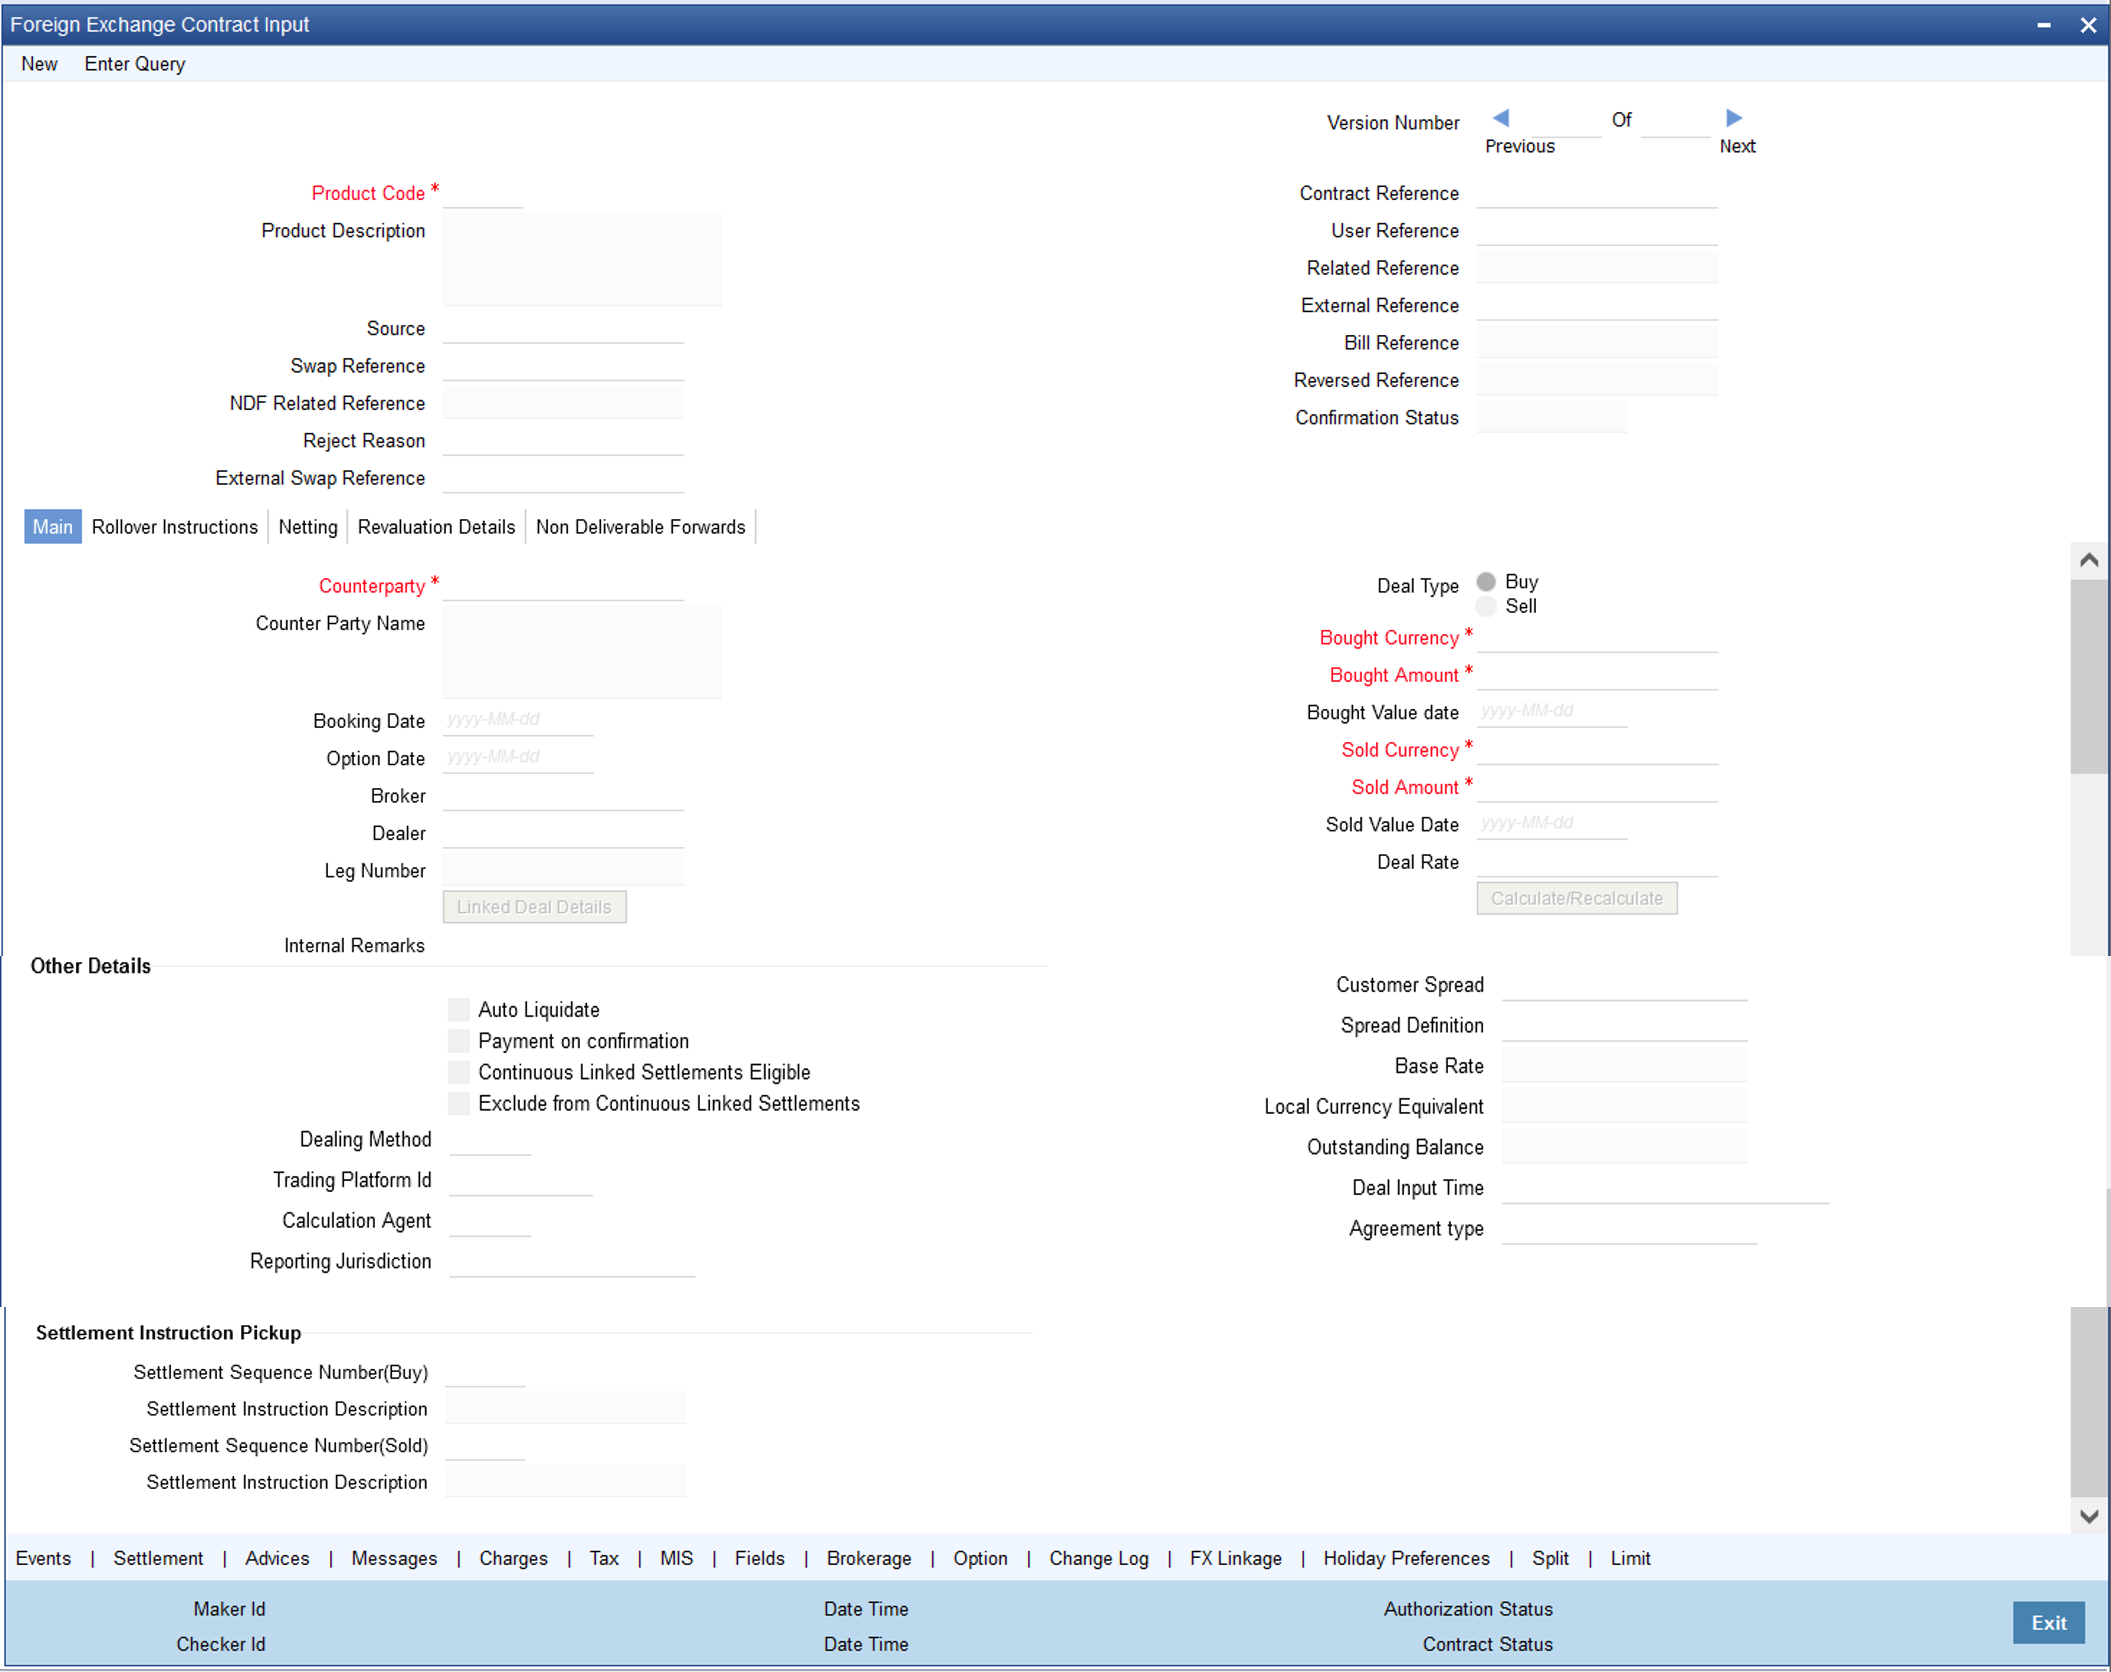Image resolution: width=2111 pixels, height=1672 pixels.
Task: Open the Settlement link at bottom
Action: point(158,1558)
